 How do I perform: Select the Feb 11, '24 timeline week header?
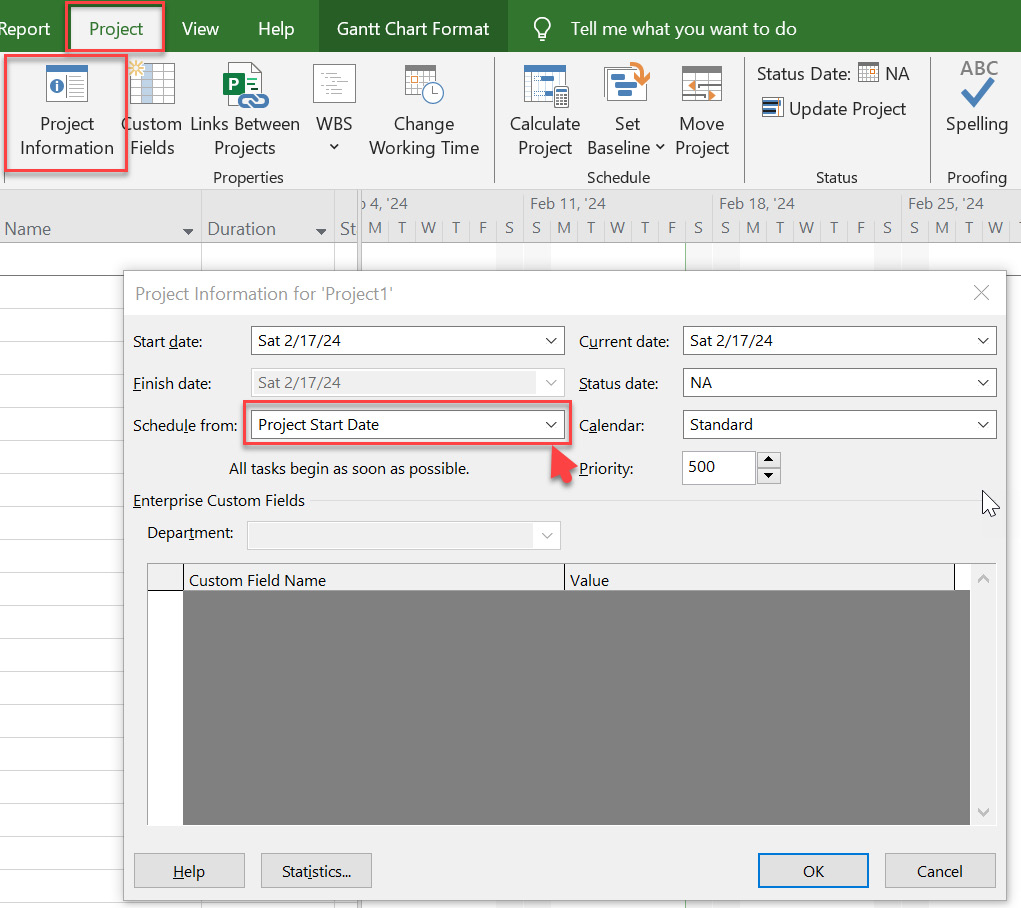point(617,204)
